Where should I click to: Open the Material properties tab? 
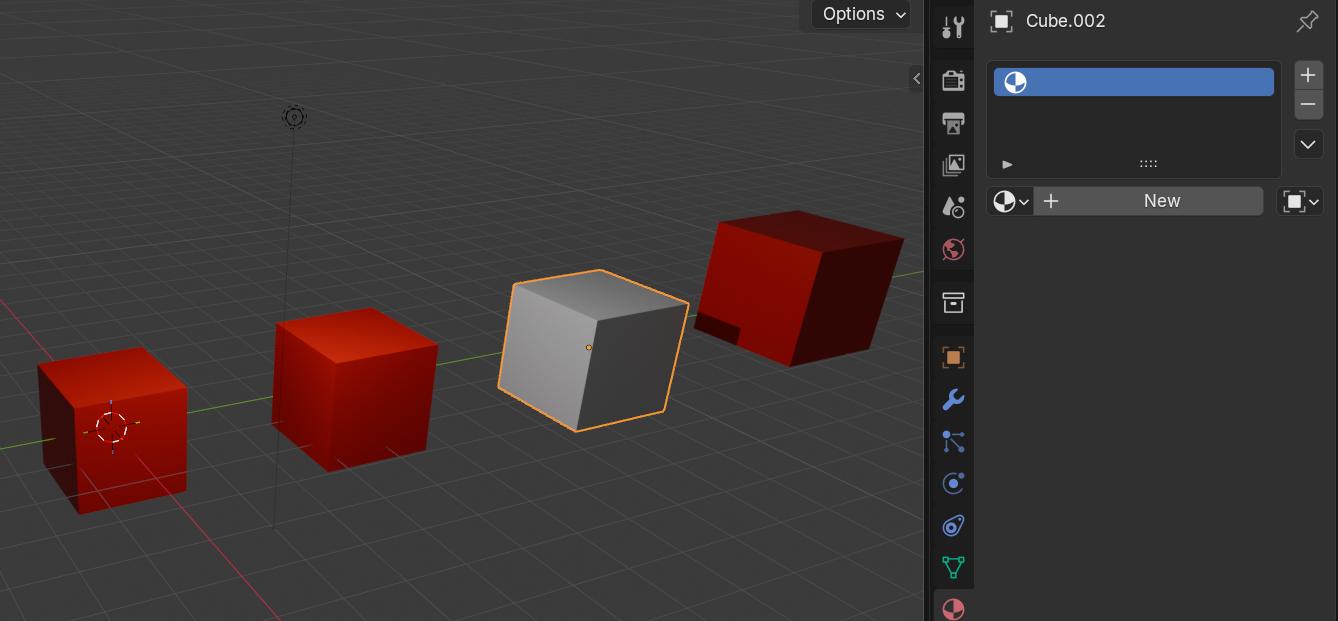(953, 608)
